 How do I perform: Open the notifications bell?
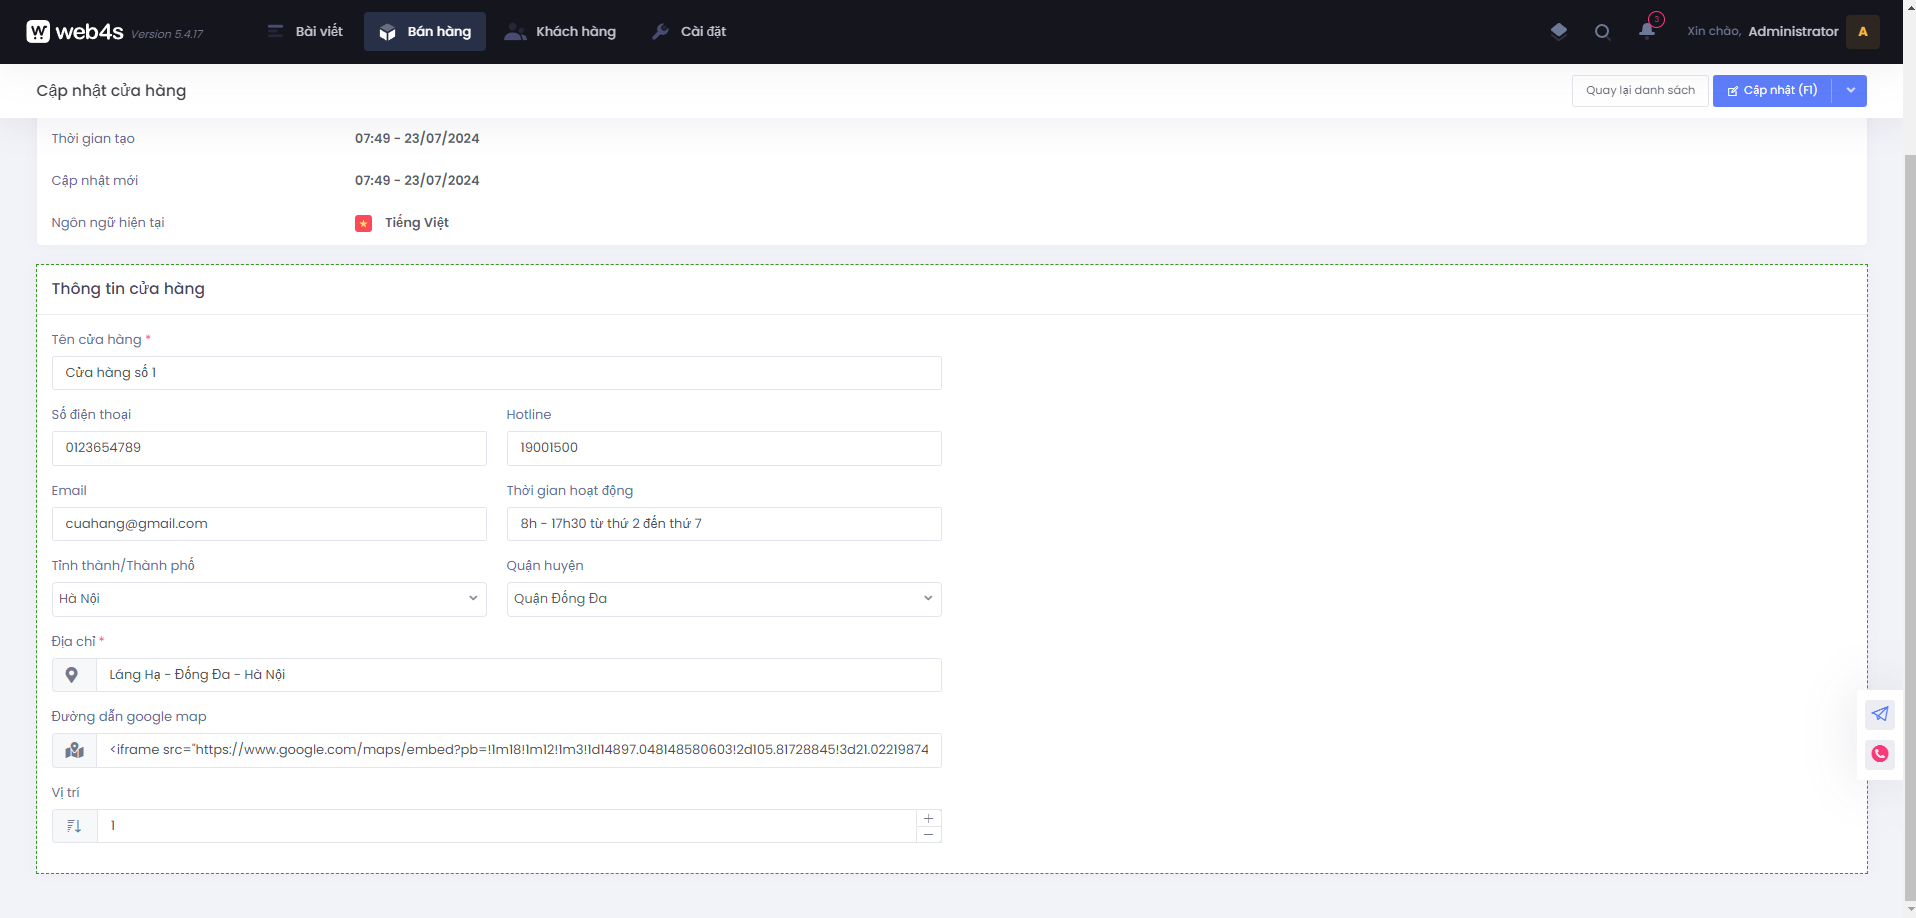[x=1647, y=30]
